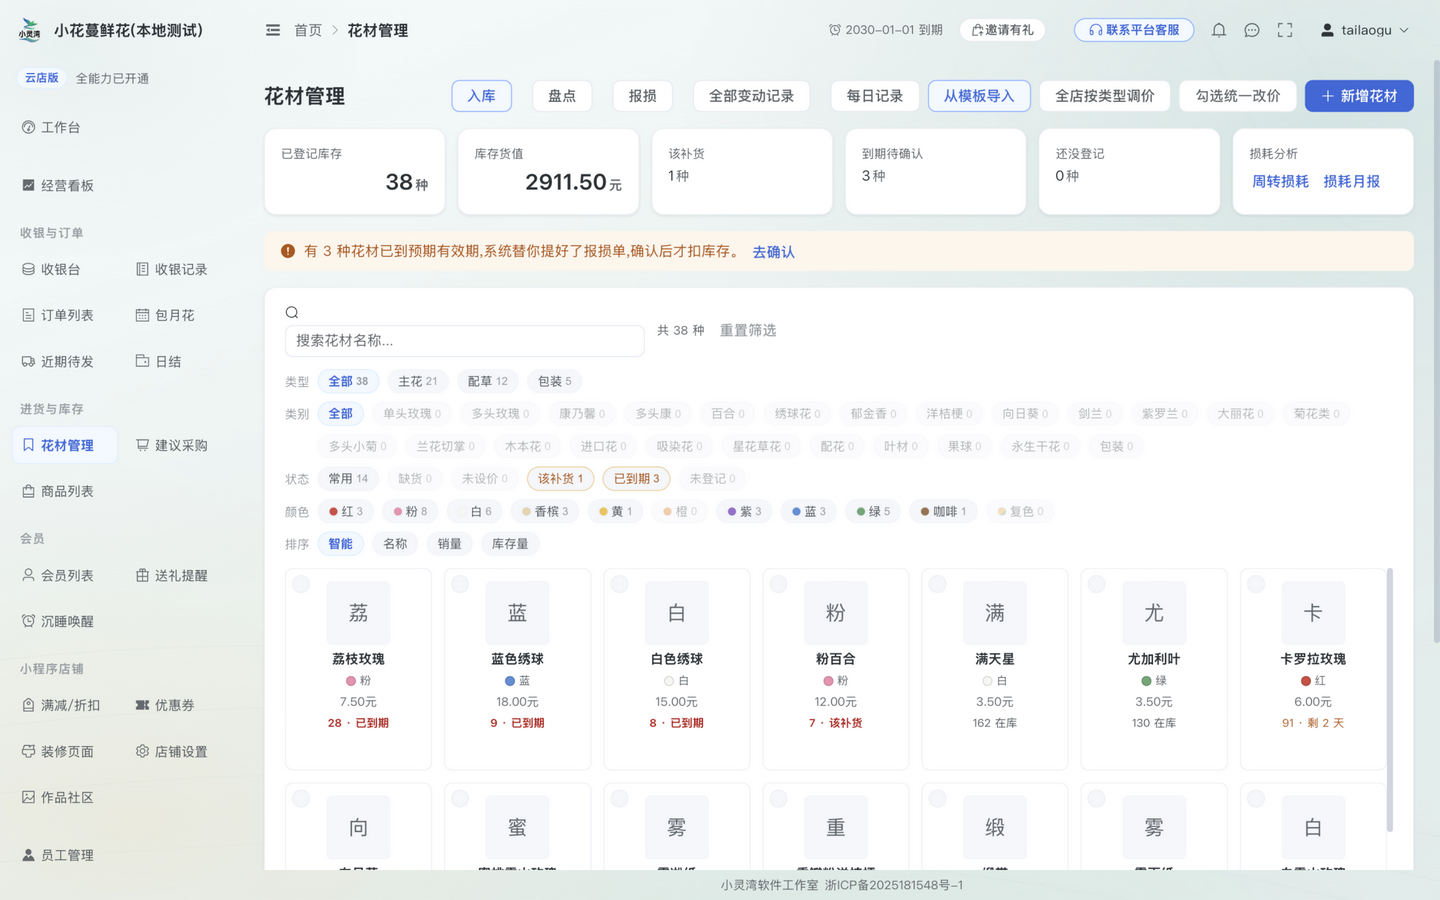Filter type by 主花

point(417,381)
